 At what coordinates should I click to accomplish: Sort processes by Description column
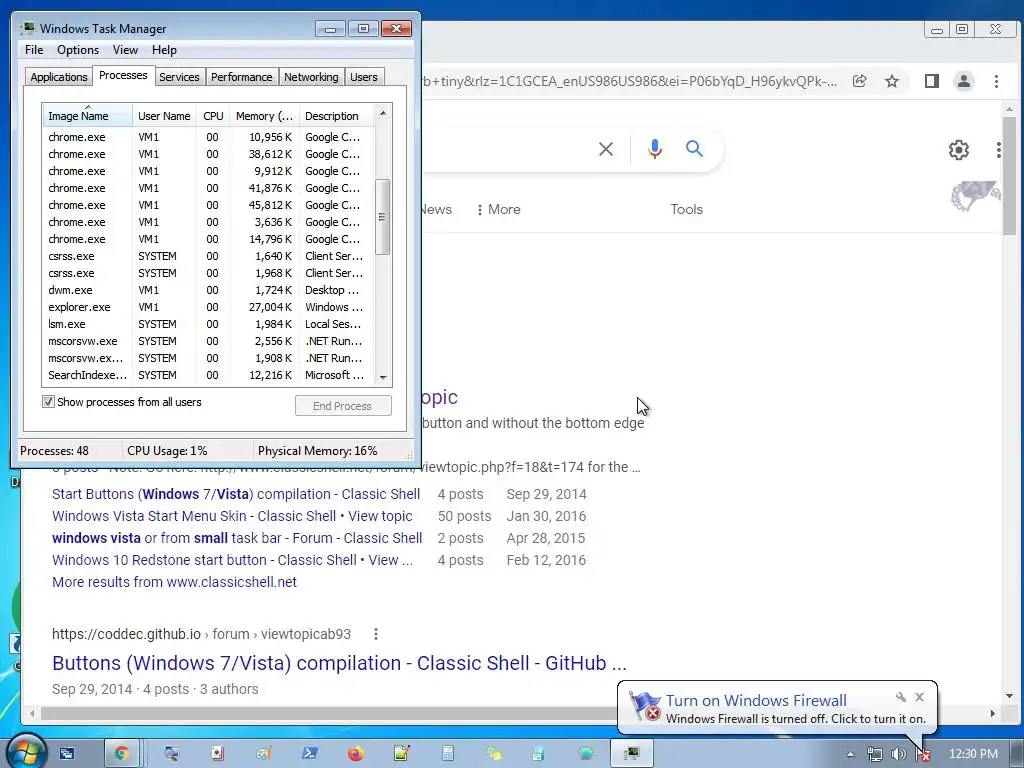pyautogui.click(x=337, y=116)
